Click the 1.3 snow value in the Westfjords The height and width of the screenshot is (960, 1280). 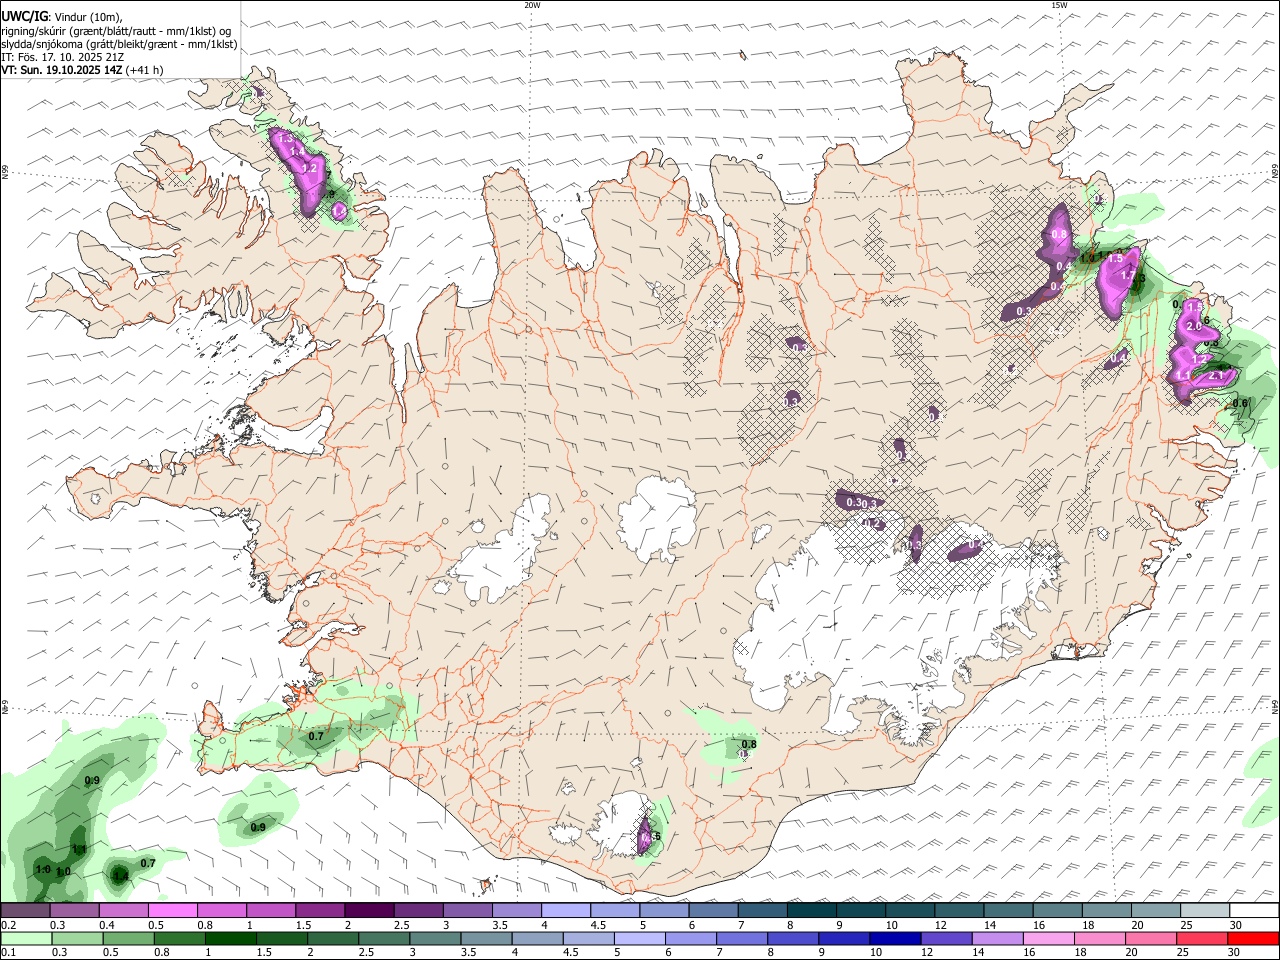coord(286,139)
